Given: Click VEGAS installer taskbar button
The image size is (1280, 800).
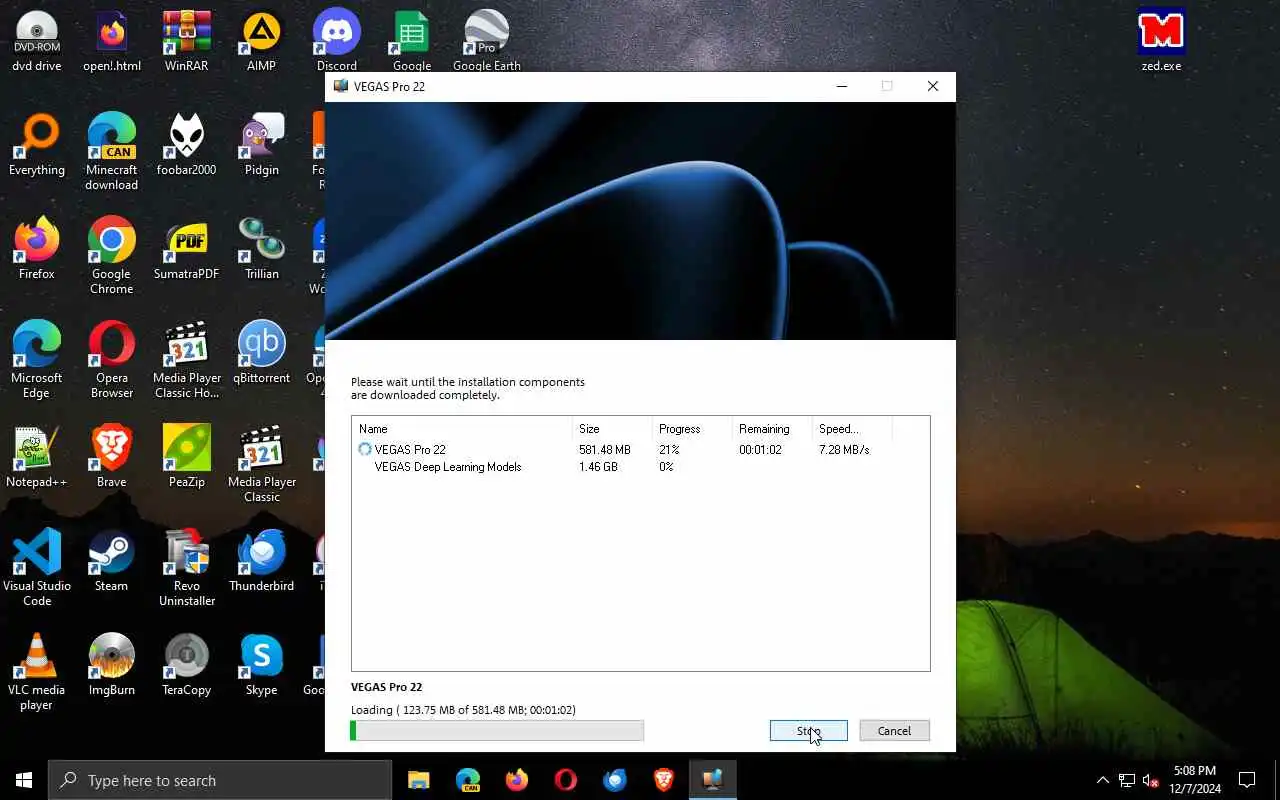Looking at the screenshot, I should (712, 780).
